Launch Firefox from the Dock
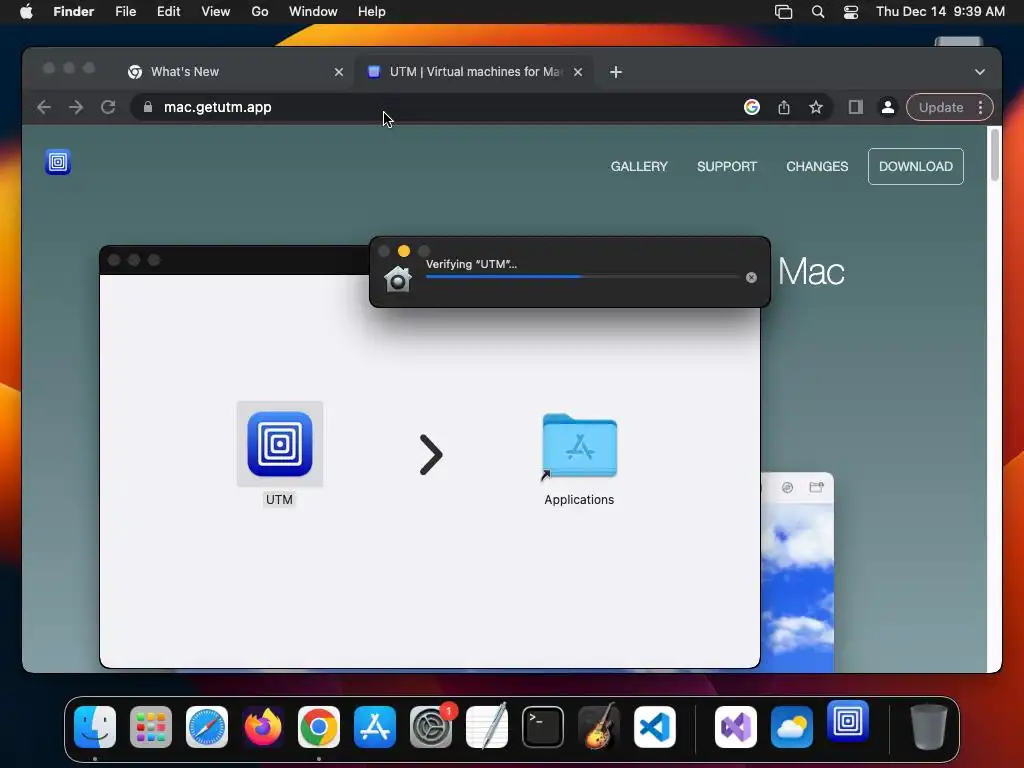1024x768 pixels. click(263, 727)
